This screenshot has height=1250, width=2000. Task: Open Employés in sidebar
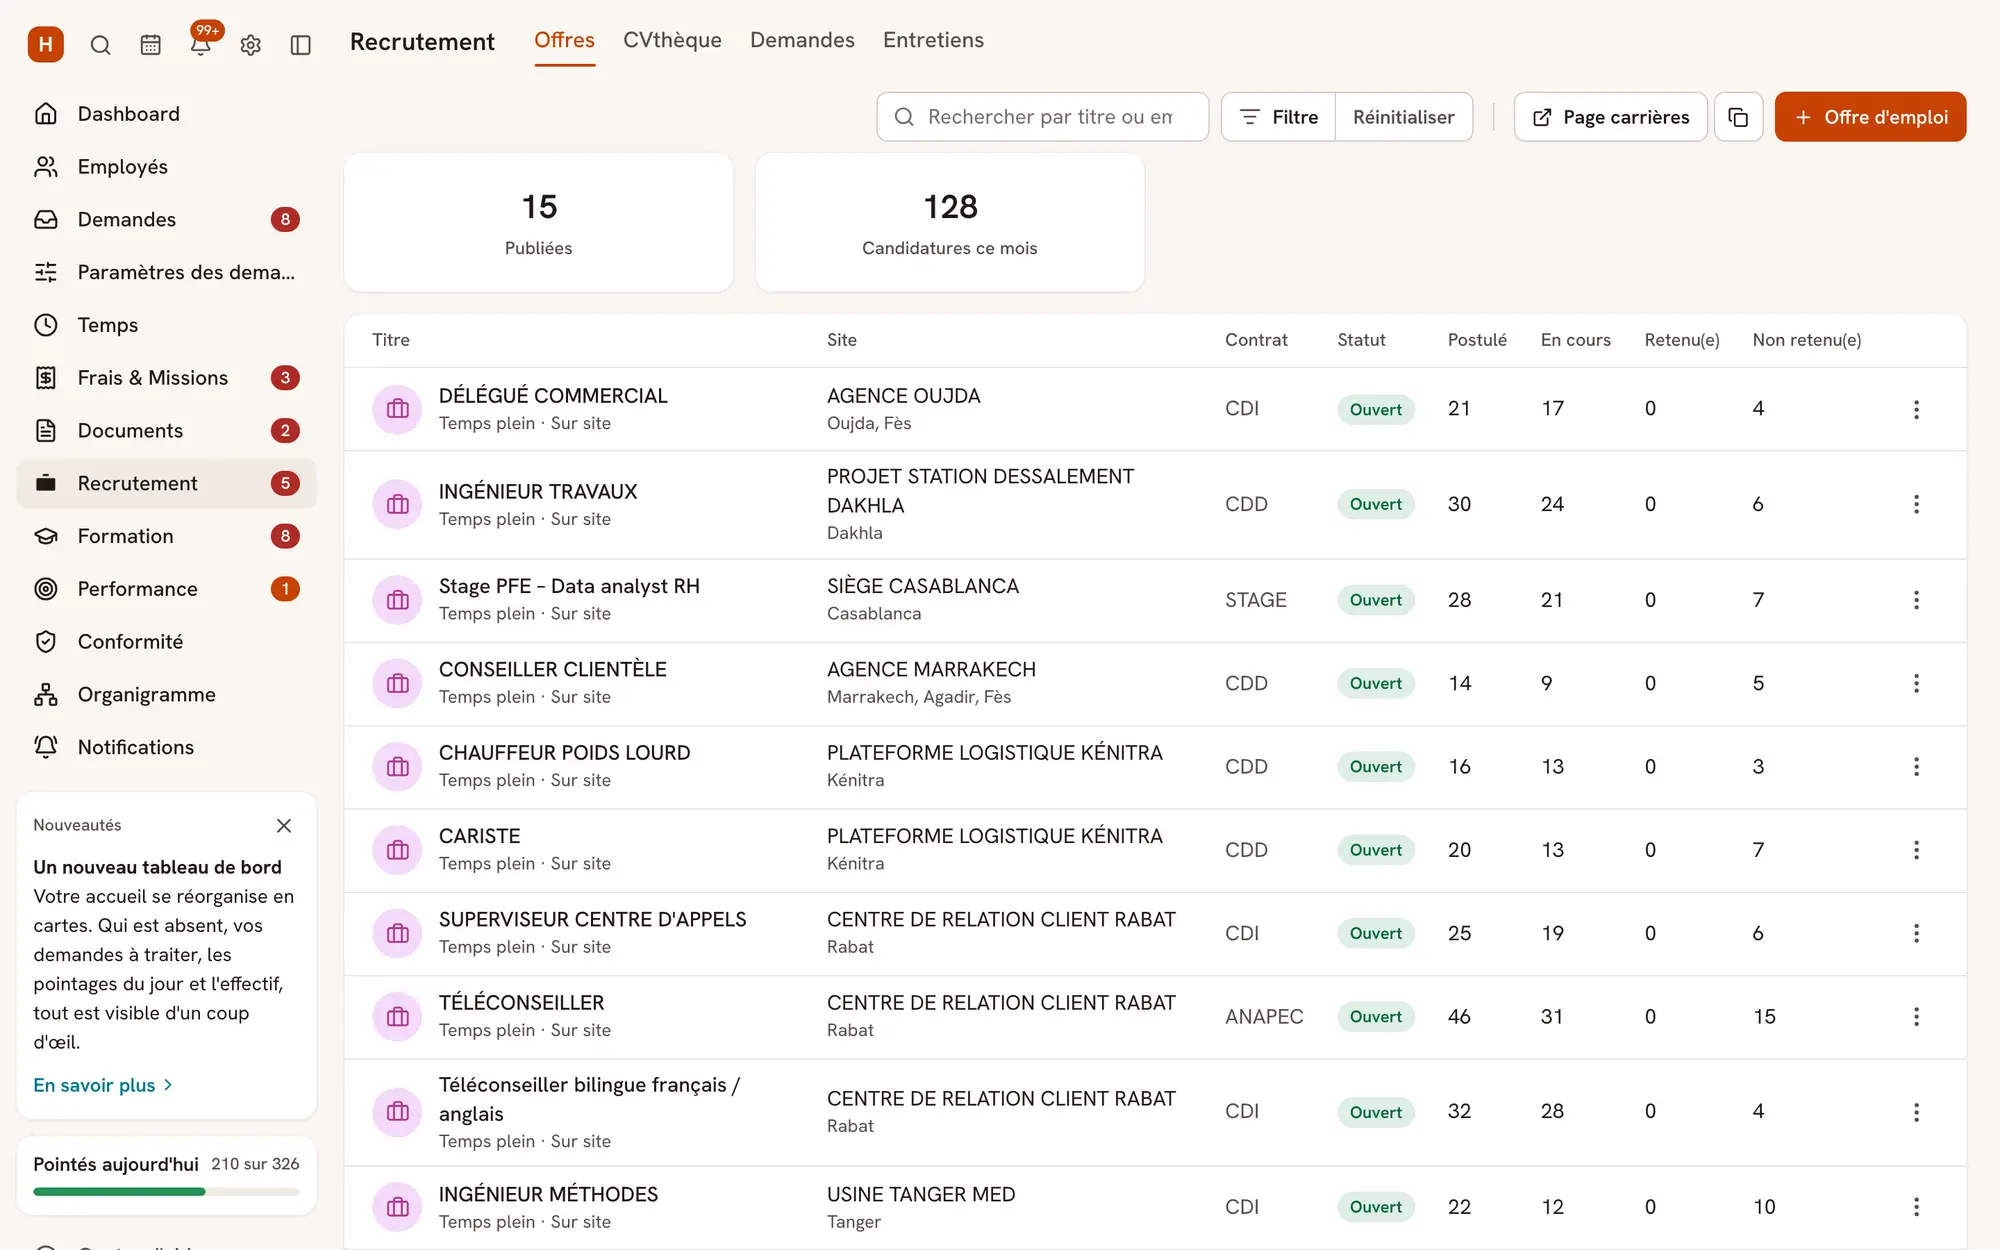pos(166,167)
